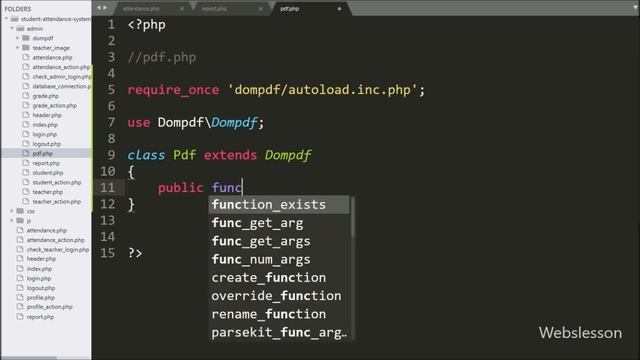Viewport: 640px width, 360px height.
Task: Click the 'require_once' keyword in the code
Action: coord(173,90)
